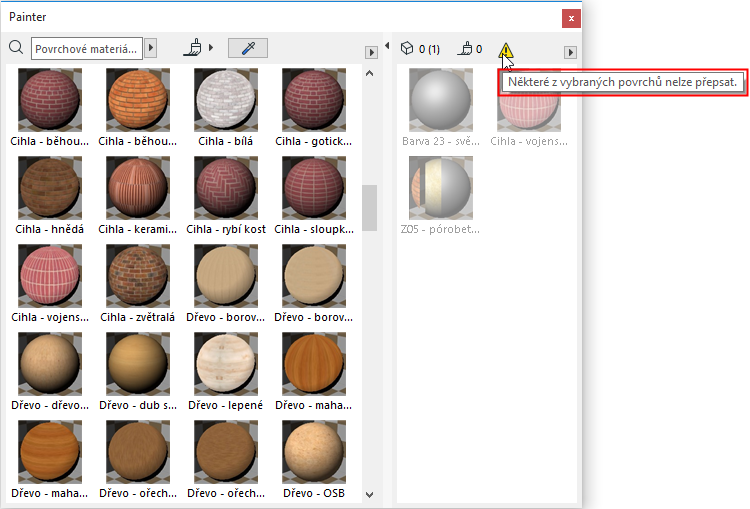
Task: Select the Cihla - bílá surface
Action: [x=225, y=100]
